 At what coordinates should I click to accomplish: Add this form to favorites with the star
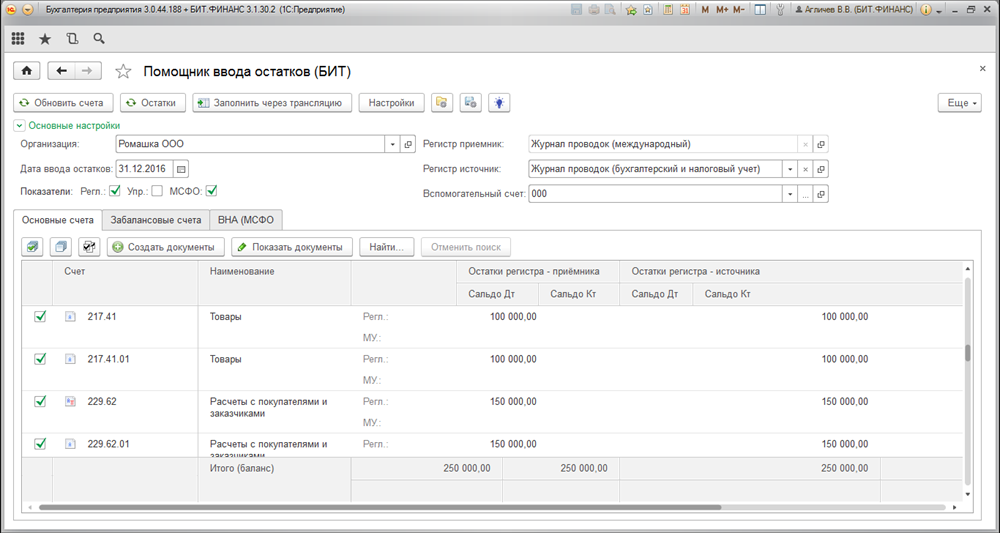(x=123, y=71)
